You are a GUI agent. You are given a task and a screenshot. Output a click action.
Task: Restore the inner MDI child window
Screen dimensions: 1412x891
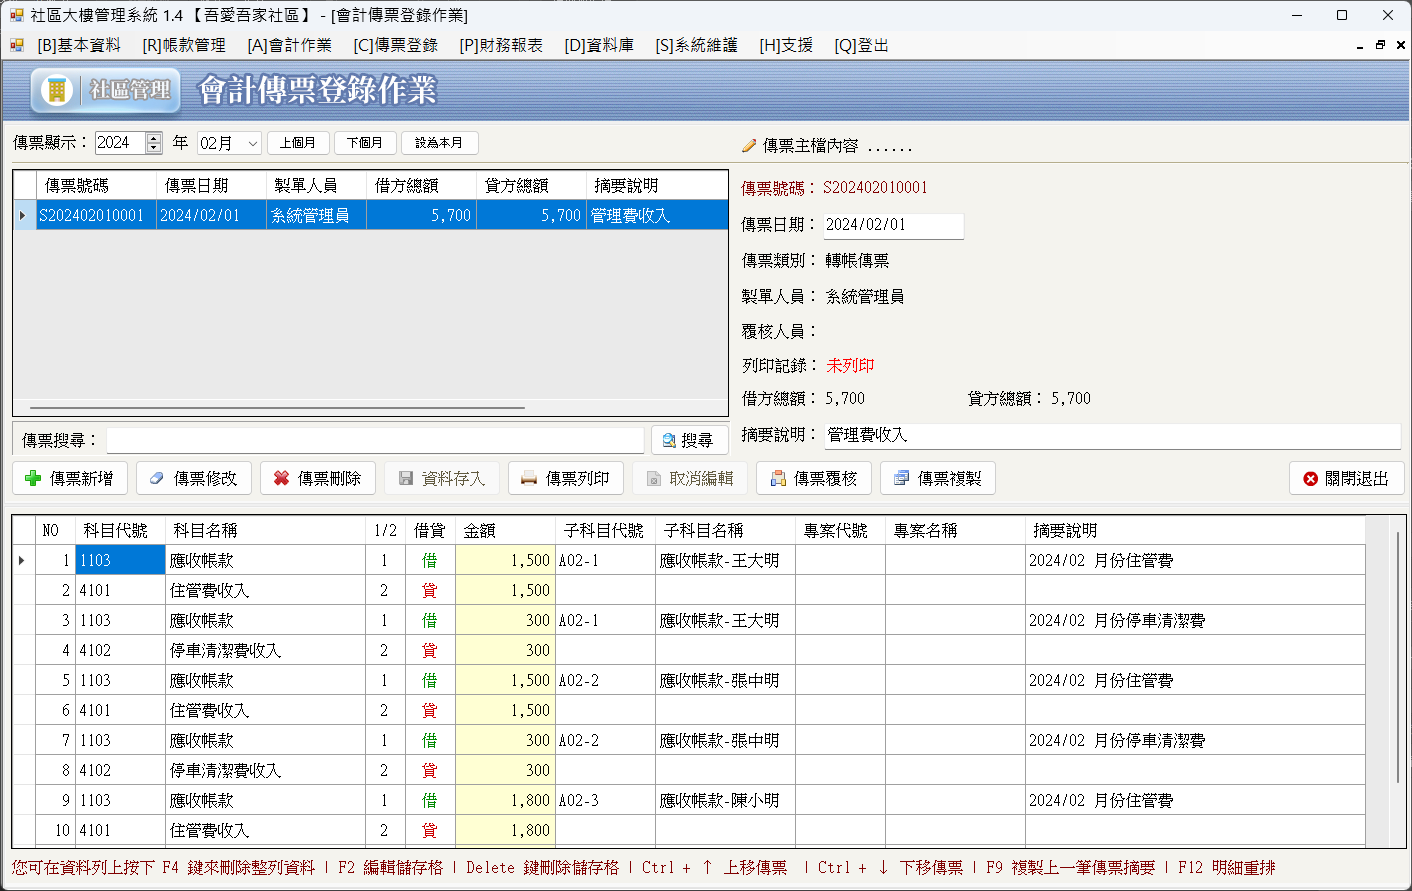(1380, 45)
